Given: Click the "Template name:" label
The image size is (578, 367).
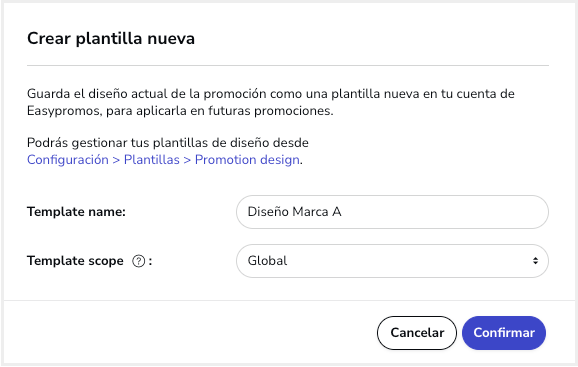Looking at the screenshot, I should tap(76, 212).
